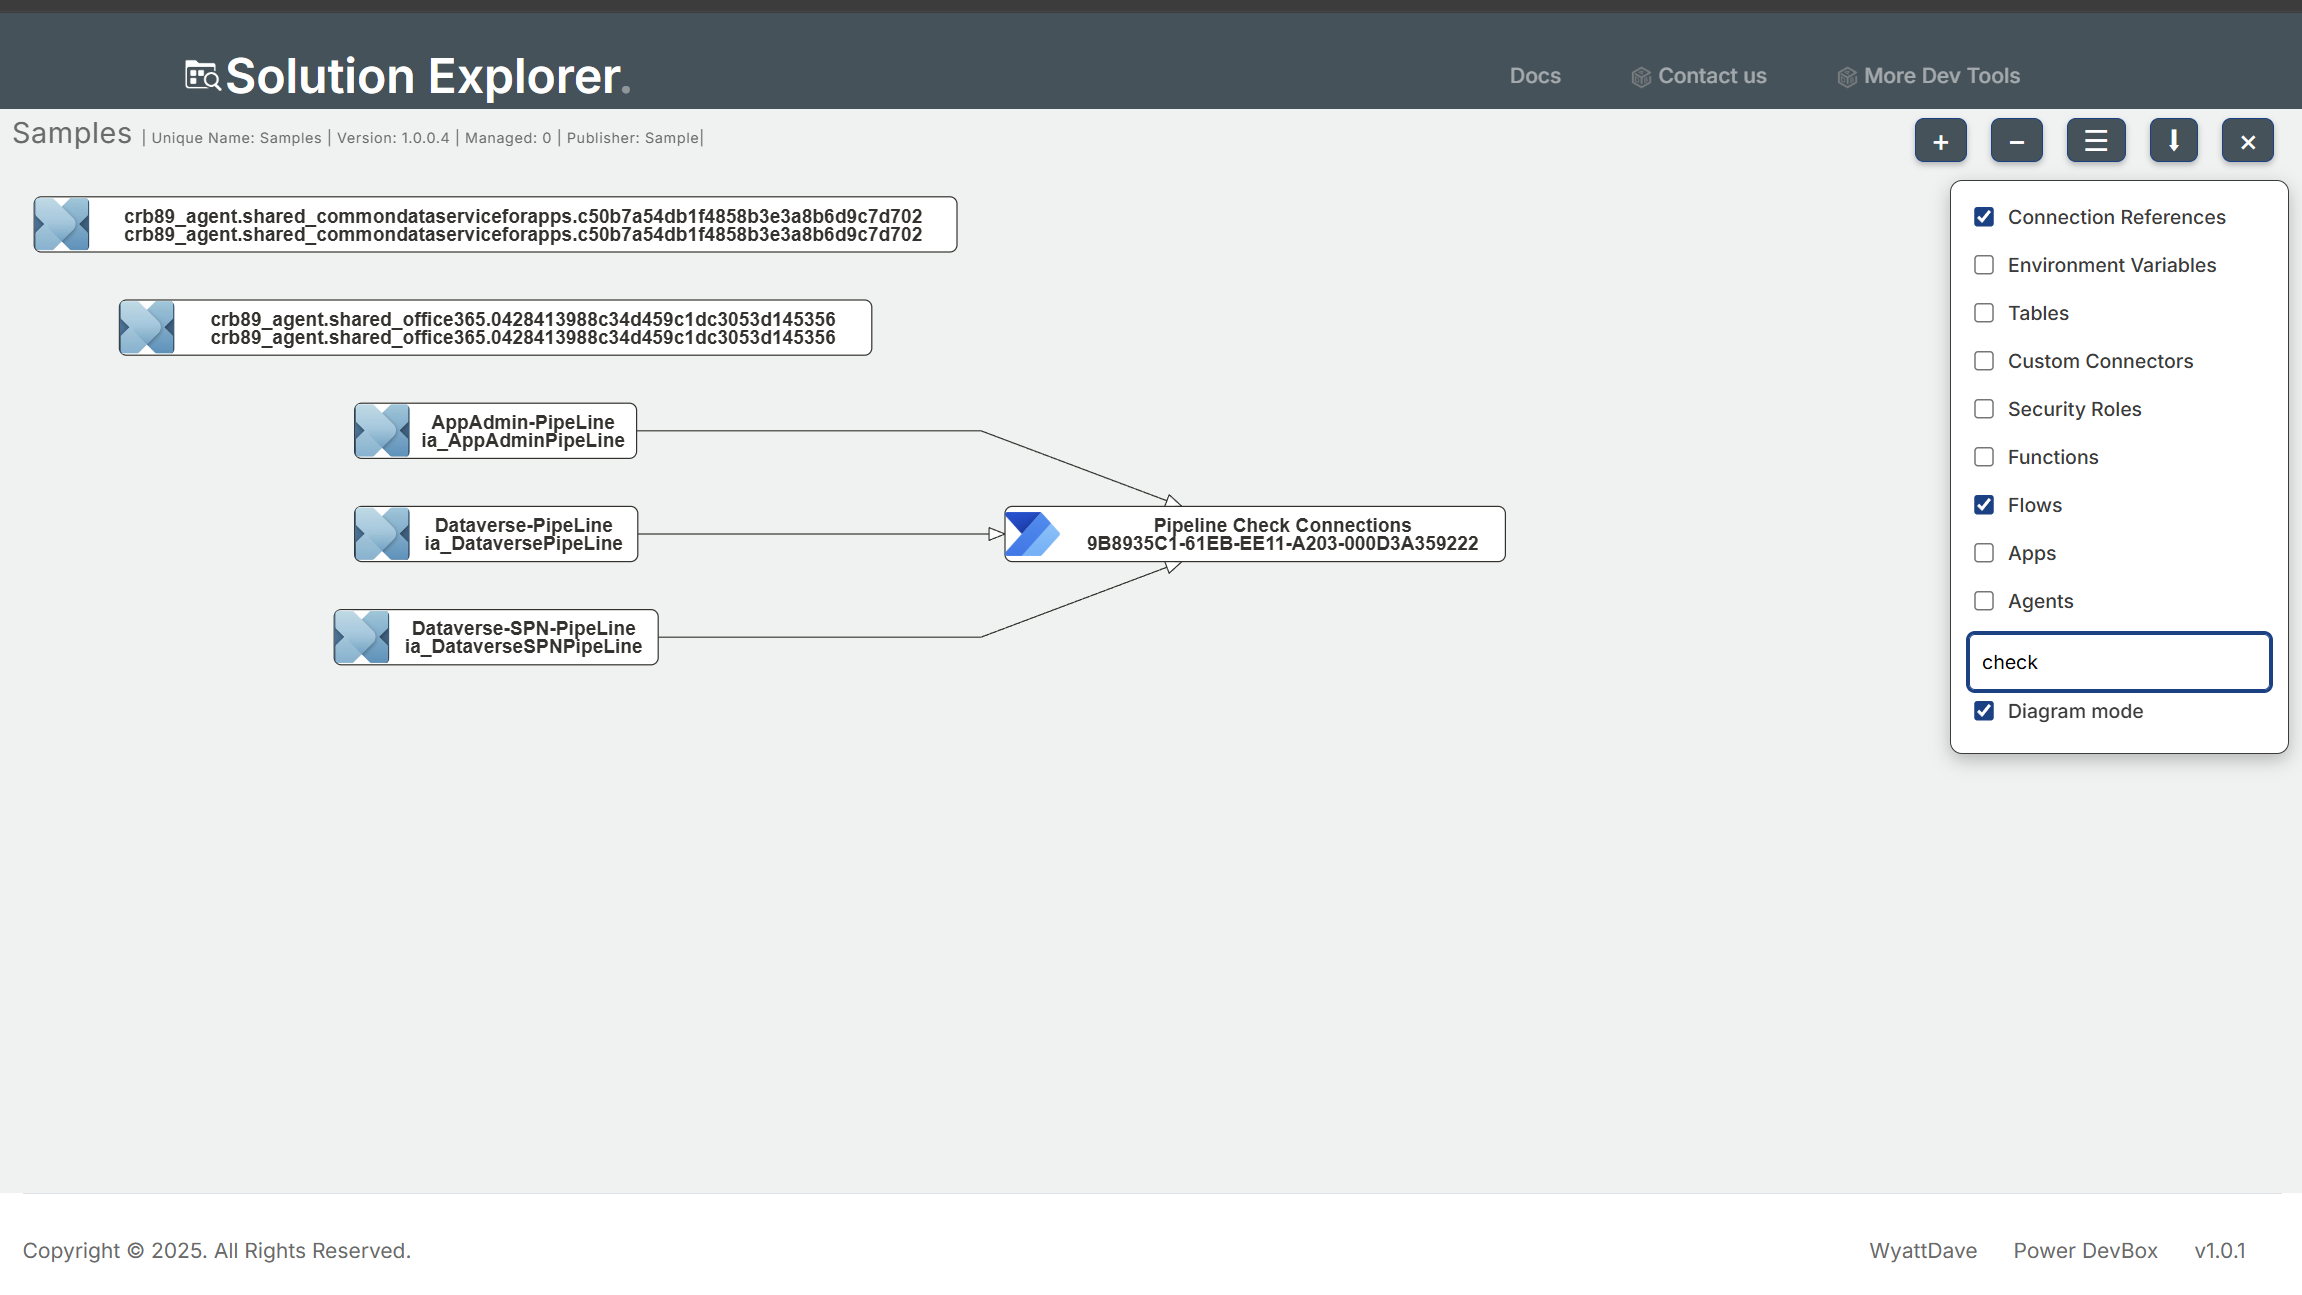
Task: Uncheck the Flows filter checkbox
Action: tap(1984, 505)
